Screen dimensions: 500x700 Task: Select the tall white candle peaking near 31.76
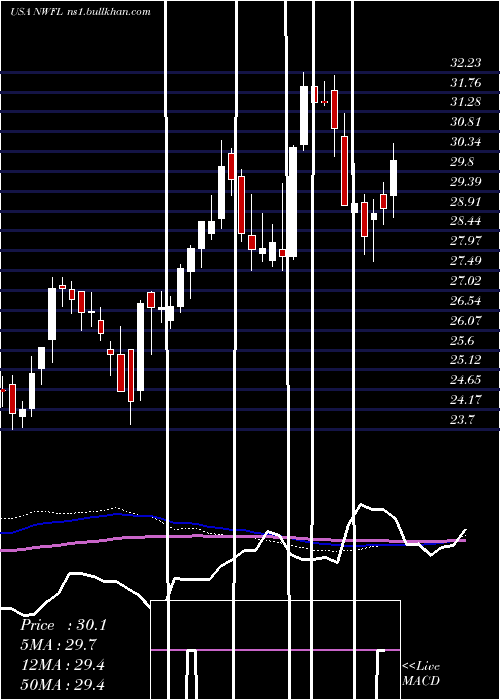click(304, 115)
